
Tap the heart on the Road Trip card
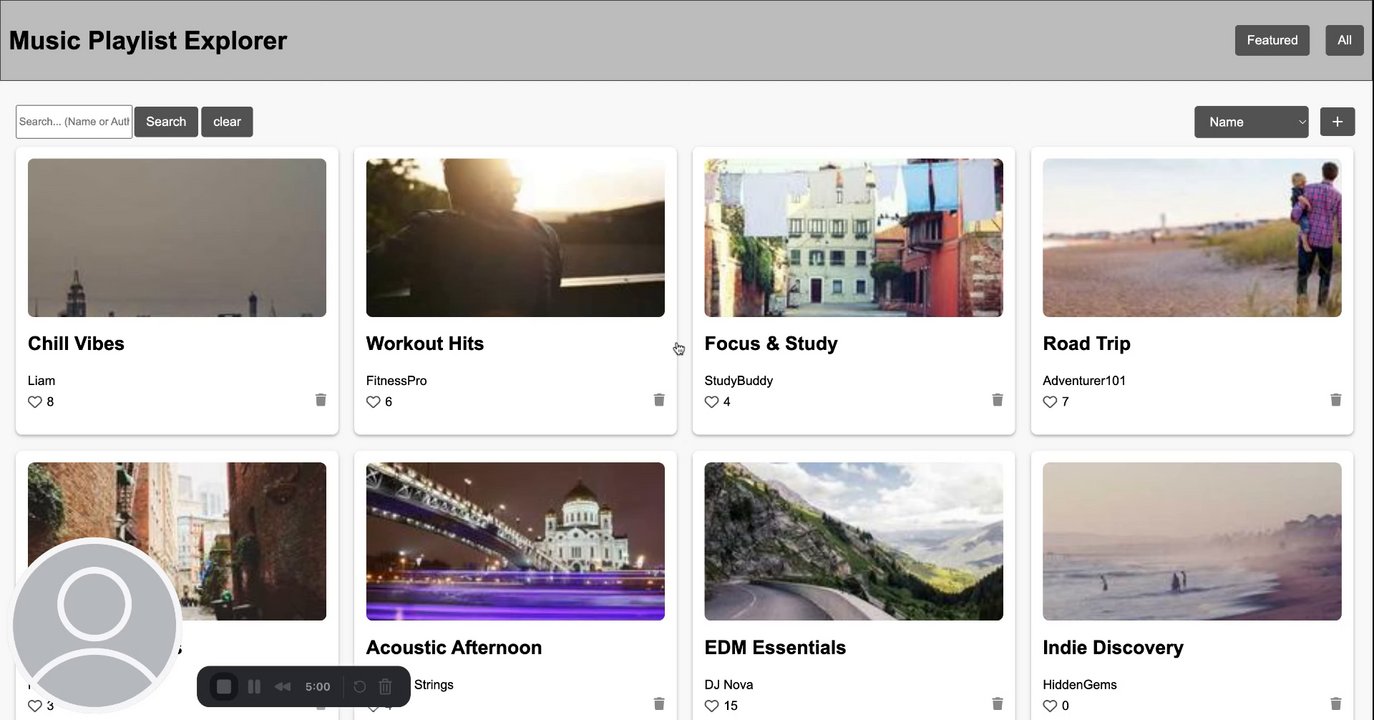coord(1050,402)
